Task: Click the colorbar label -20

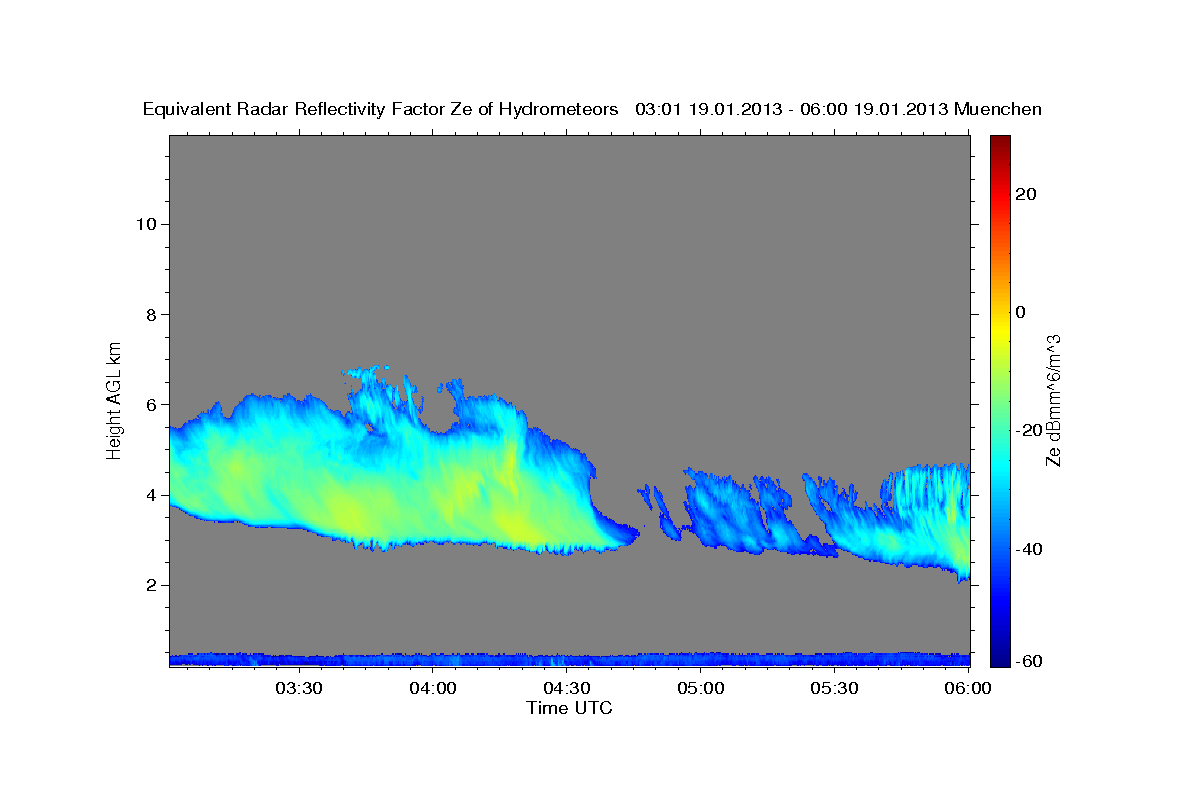Action: 1029,430
